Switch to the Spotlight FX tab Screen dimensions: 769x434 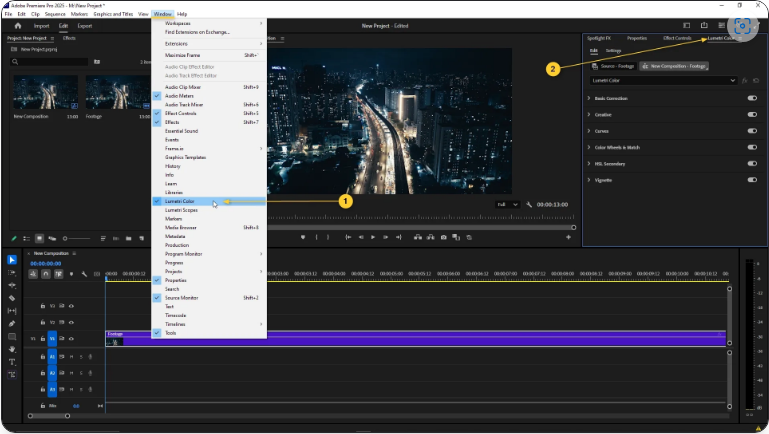coord(599,38)
